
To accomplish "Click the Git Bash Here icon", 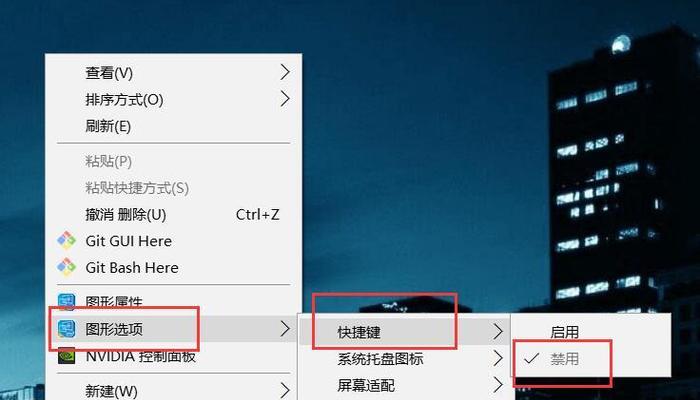I will 67,267.
